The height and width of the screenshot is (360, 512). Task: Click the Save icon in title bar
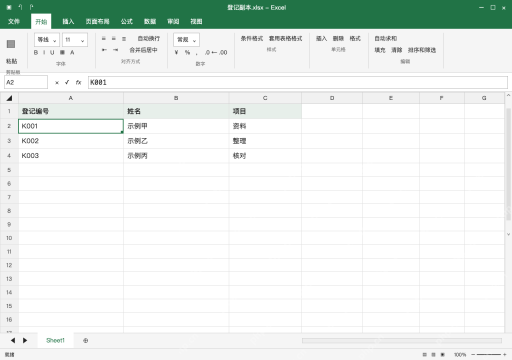click(9, 7)
